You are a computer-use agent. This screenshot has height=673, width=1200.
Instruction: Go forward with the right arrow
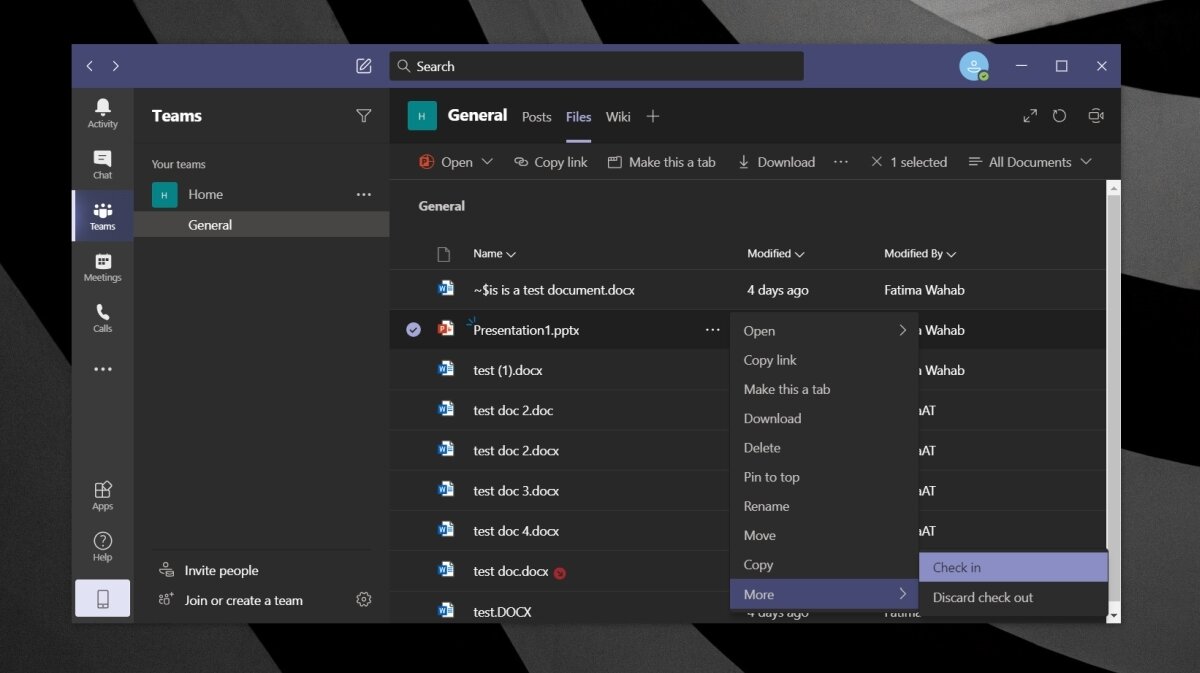click(116, 66)
